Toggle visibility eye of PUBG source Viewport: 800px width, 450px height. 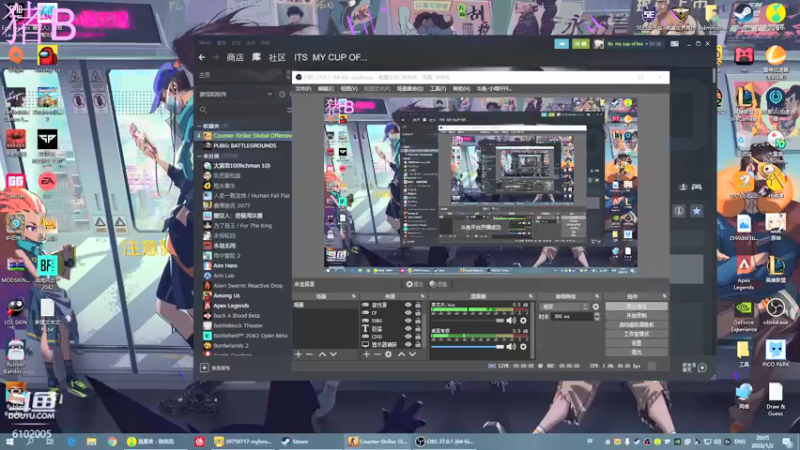pos(408,321)
